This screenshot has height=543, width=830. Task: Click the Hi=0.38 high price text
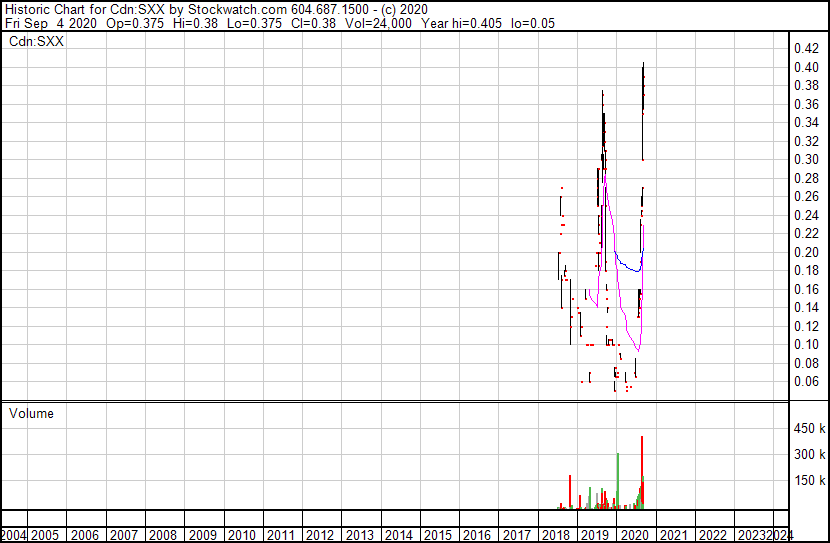[x=195, y=23]
